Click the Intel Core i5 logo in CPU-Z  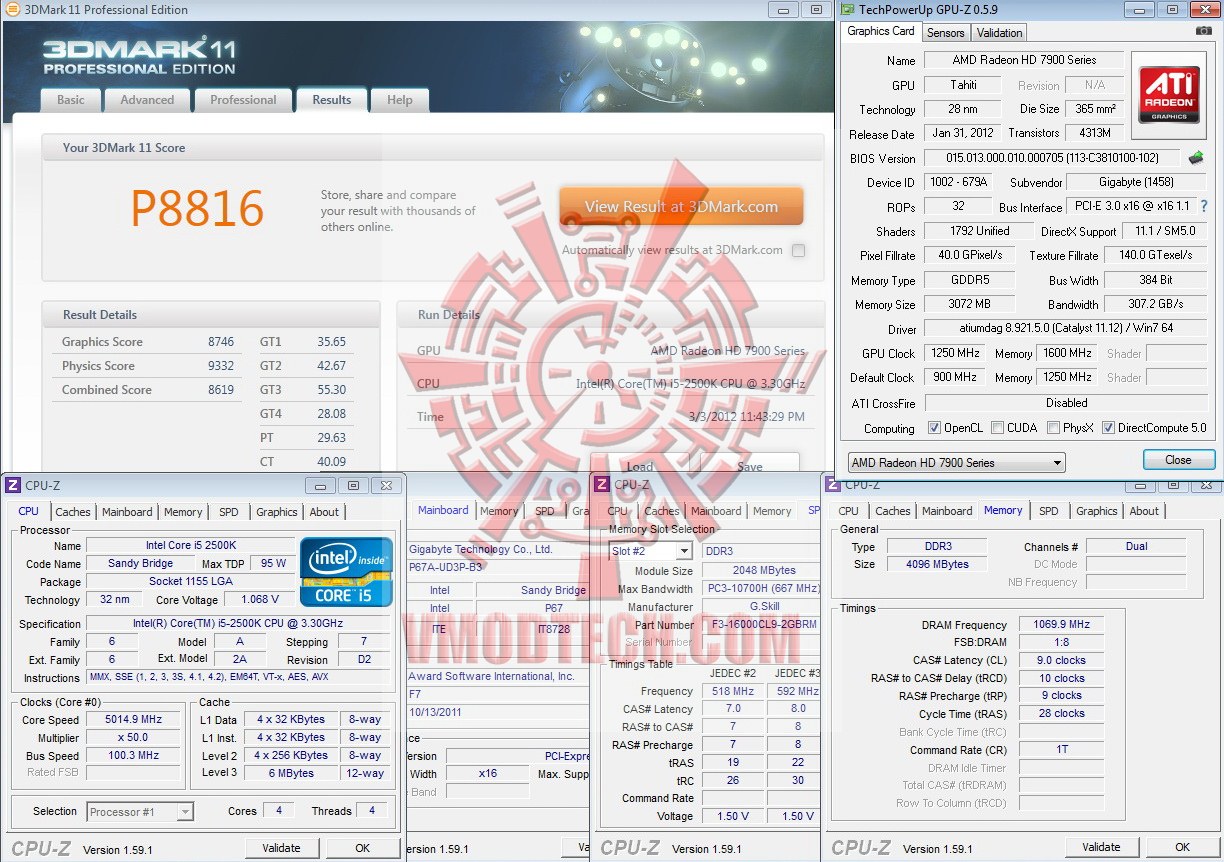346,572
